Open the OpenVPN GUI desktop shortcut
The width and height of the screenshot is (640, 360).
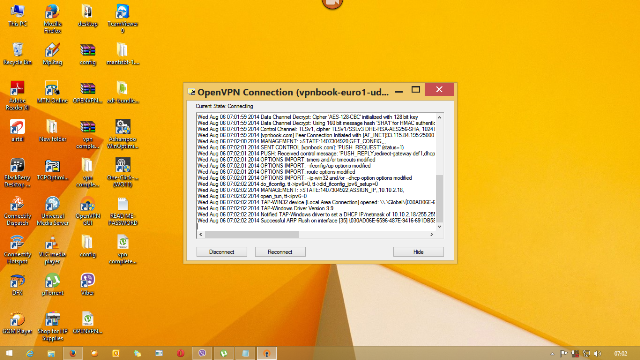[x=87, y=211]
